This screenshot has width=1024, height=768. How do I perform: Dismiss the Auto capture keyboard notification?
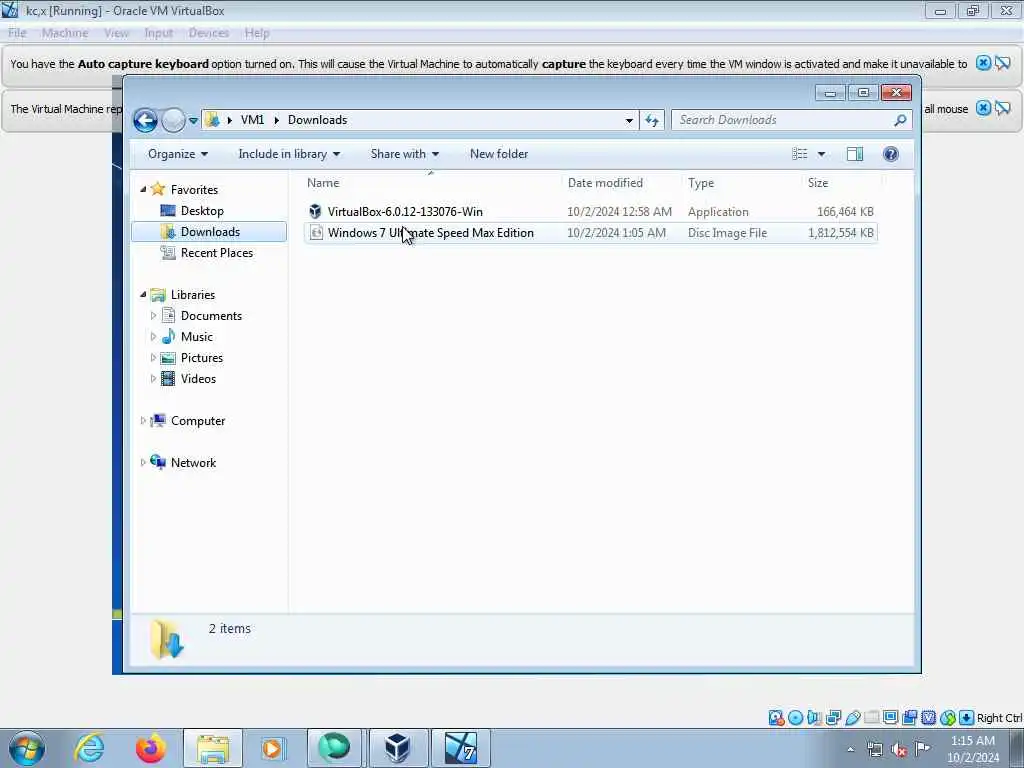pos(983,63)
